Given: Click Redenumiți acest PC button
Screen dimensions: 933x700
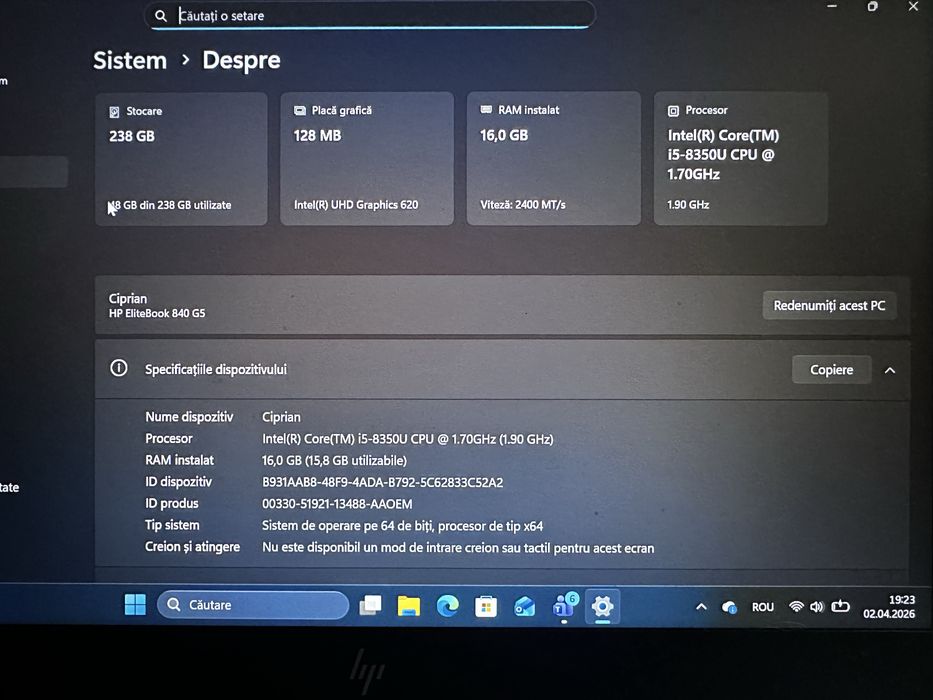Looking at the screenshot, I should (829, 305).
